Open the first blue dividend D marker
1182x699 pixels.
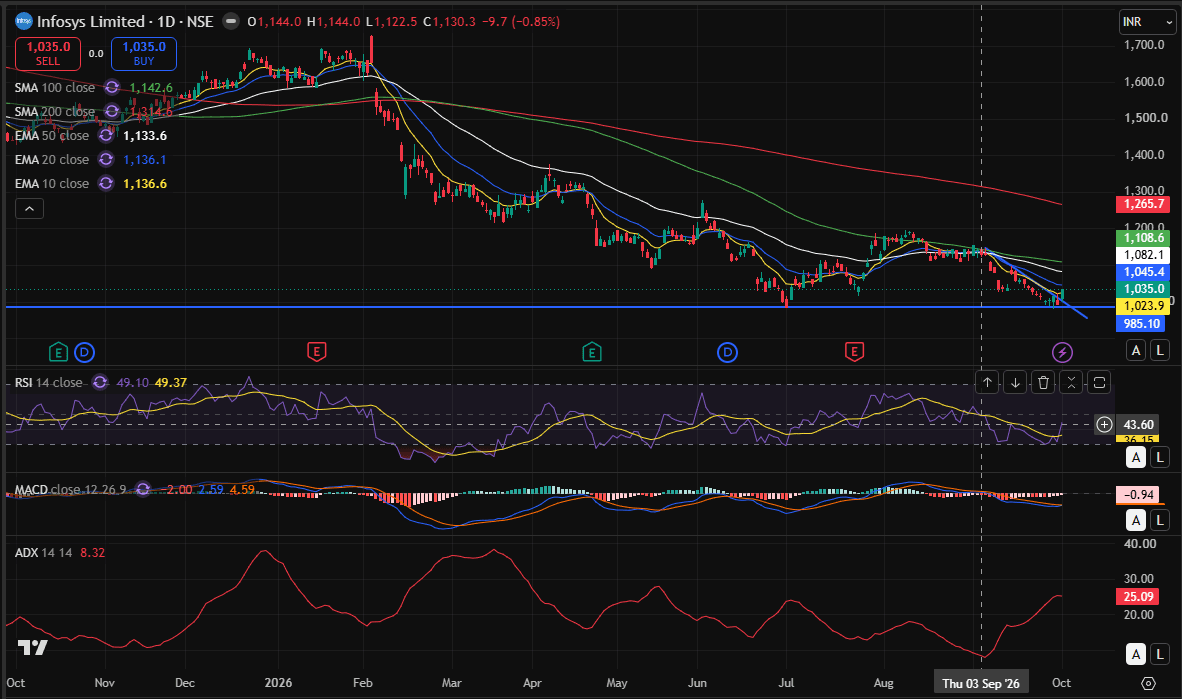click(84, 352)
